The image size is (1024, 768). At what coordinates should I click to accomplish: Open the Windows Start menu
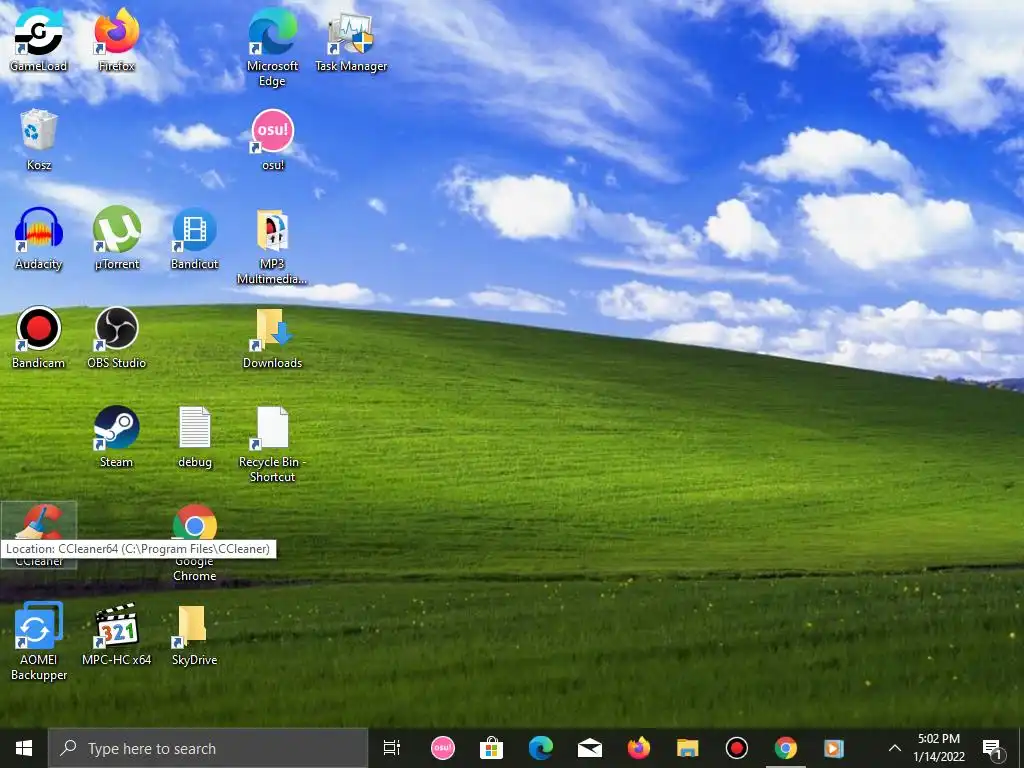pyautogui.click(x=24, y=748)
